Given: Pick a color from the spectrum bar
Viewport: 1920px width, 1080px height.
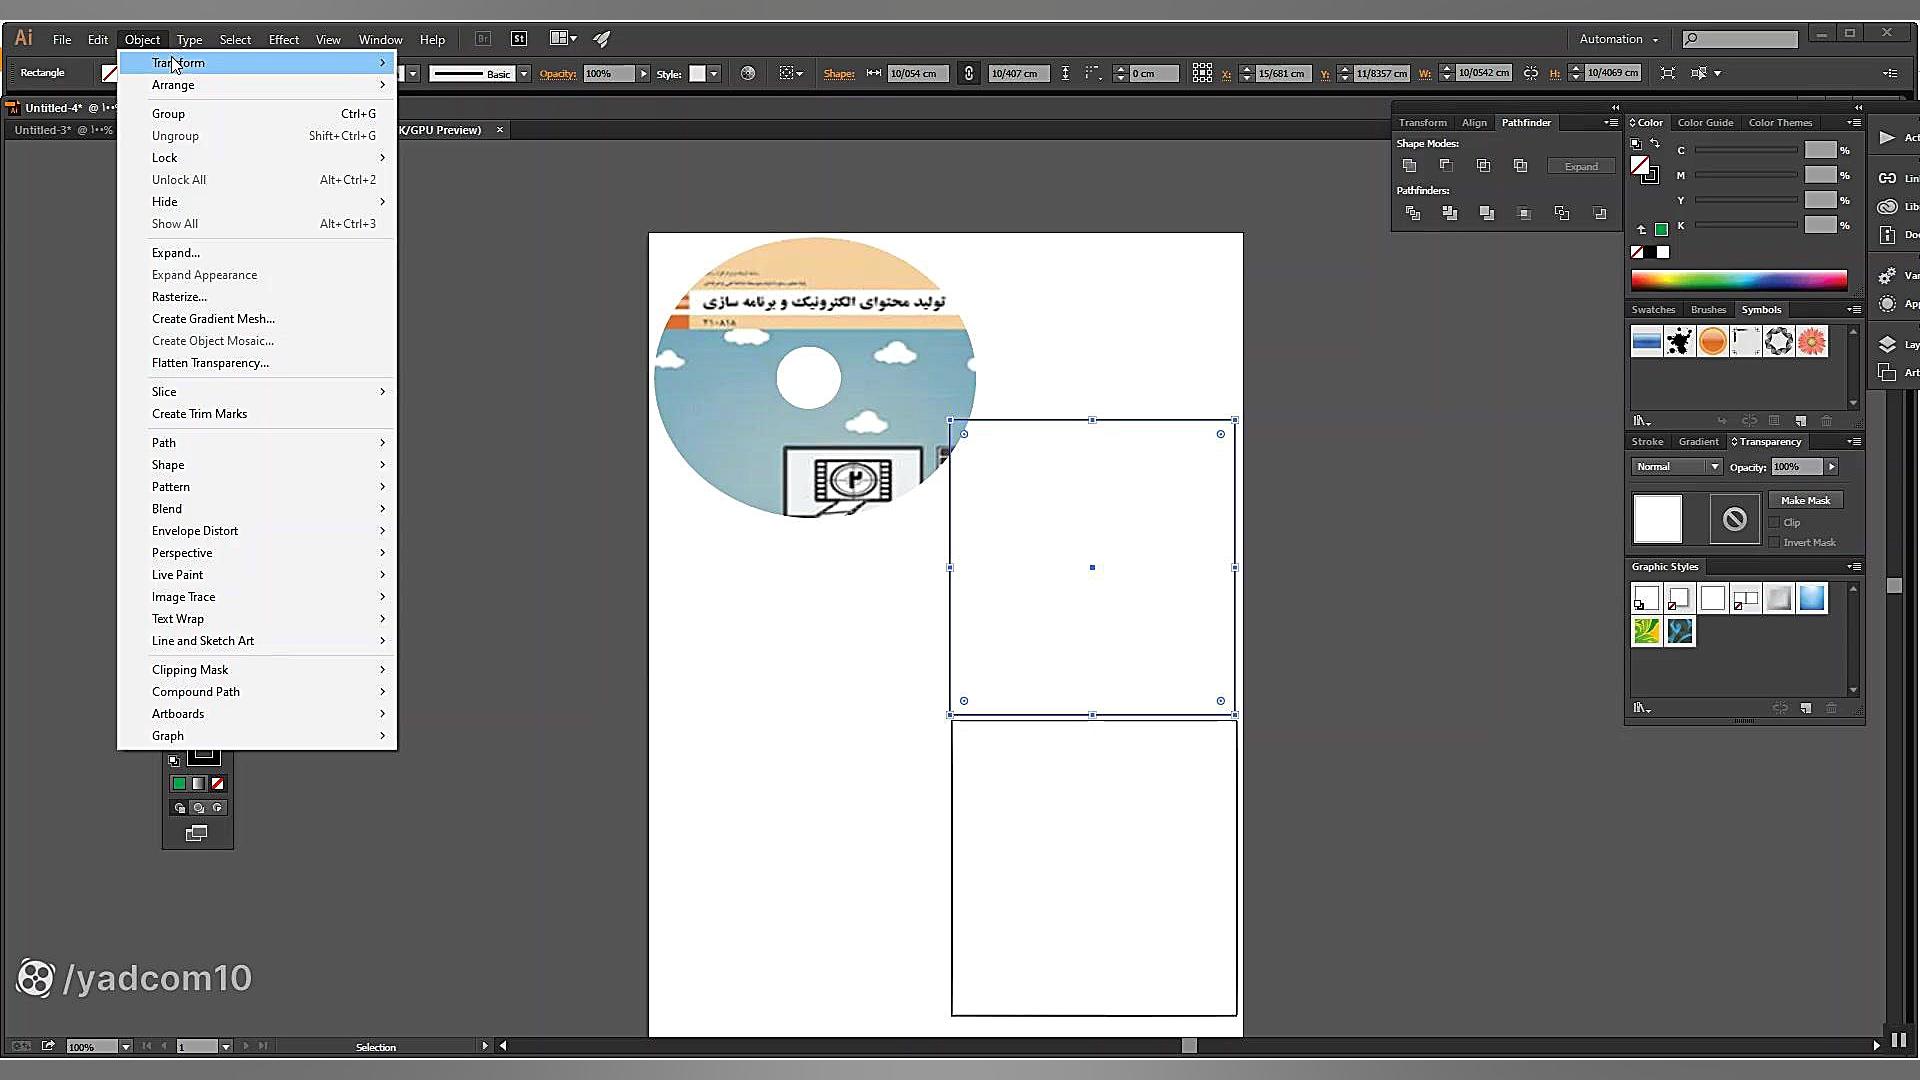Looking at the screenshot, I should tap(1738, 280).
